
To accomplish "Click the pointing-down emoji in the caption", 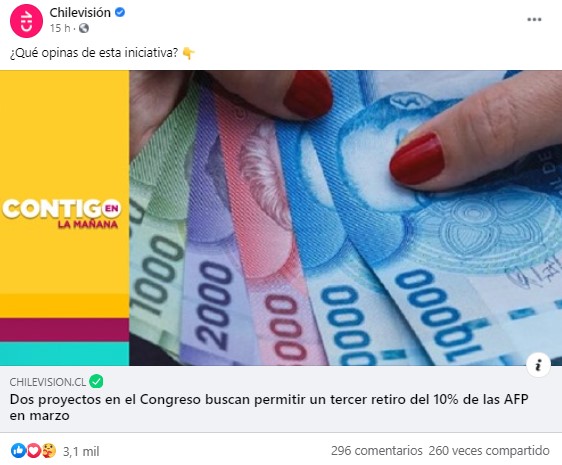I will click(189, 53).
